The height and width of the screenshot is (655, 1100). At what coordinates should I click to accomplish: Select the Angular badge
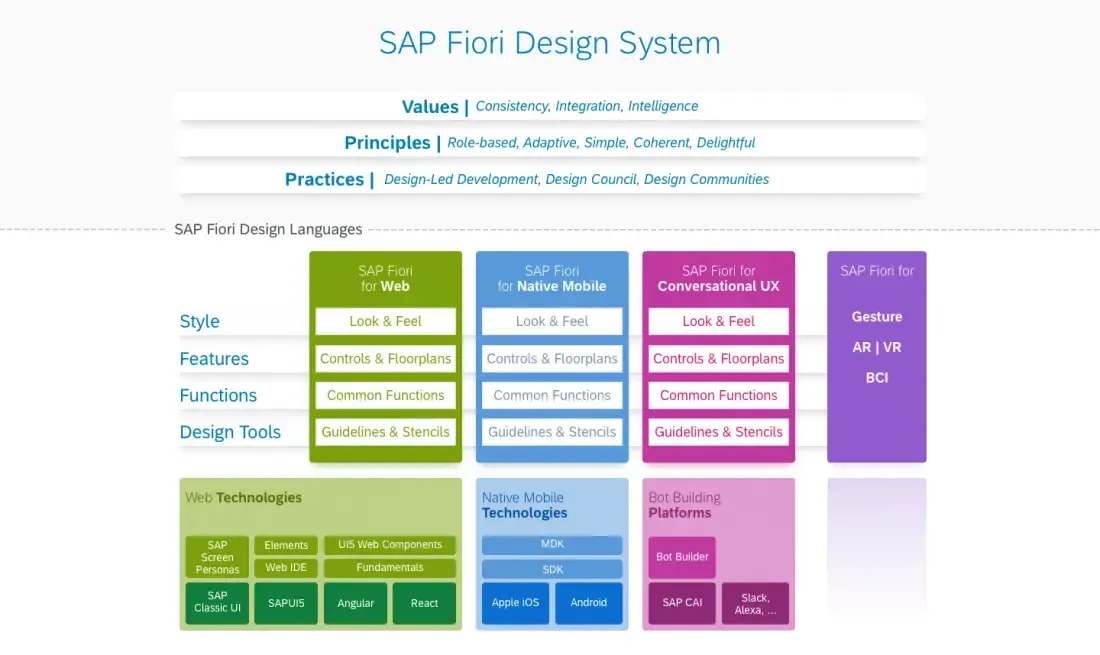355,603
